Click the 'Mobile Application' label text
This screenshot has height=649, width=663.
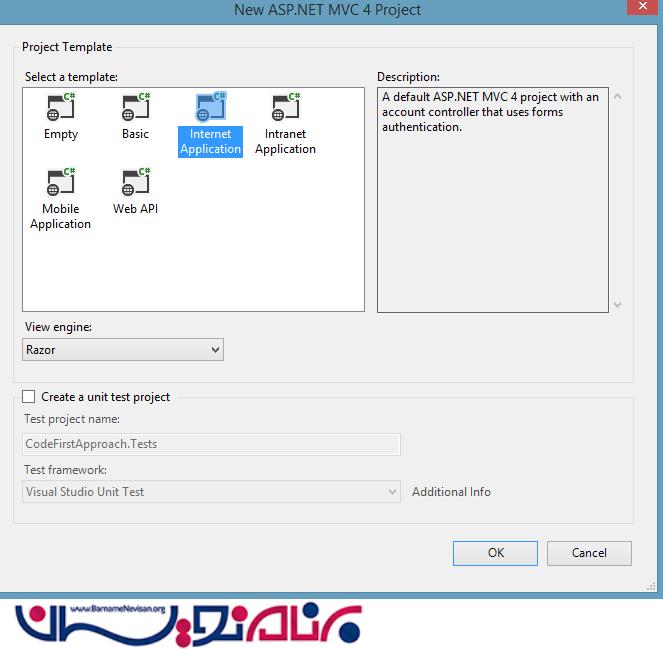60,216
